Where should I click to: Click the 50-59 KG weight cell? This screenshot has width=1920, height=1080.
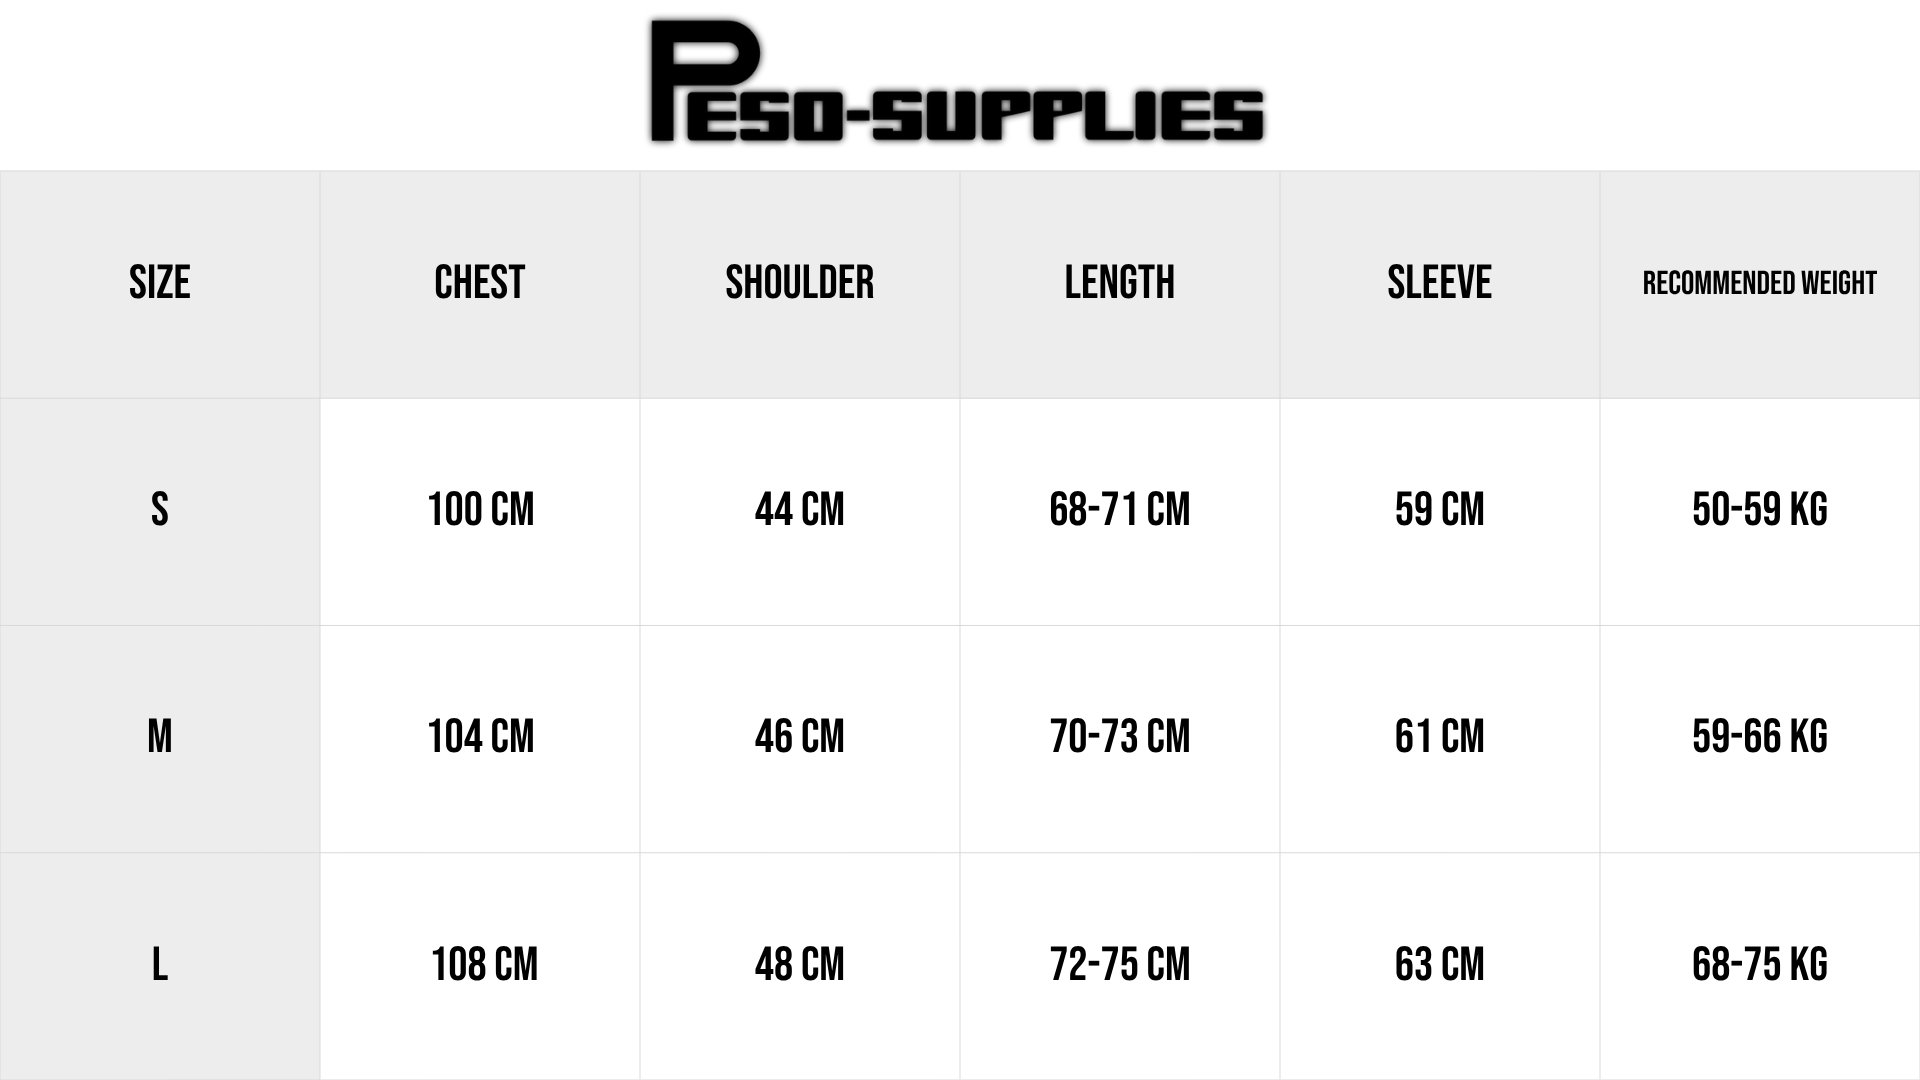(1759, 510)
